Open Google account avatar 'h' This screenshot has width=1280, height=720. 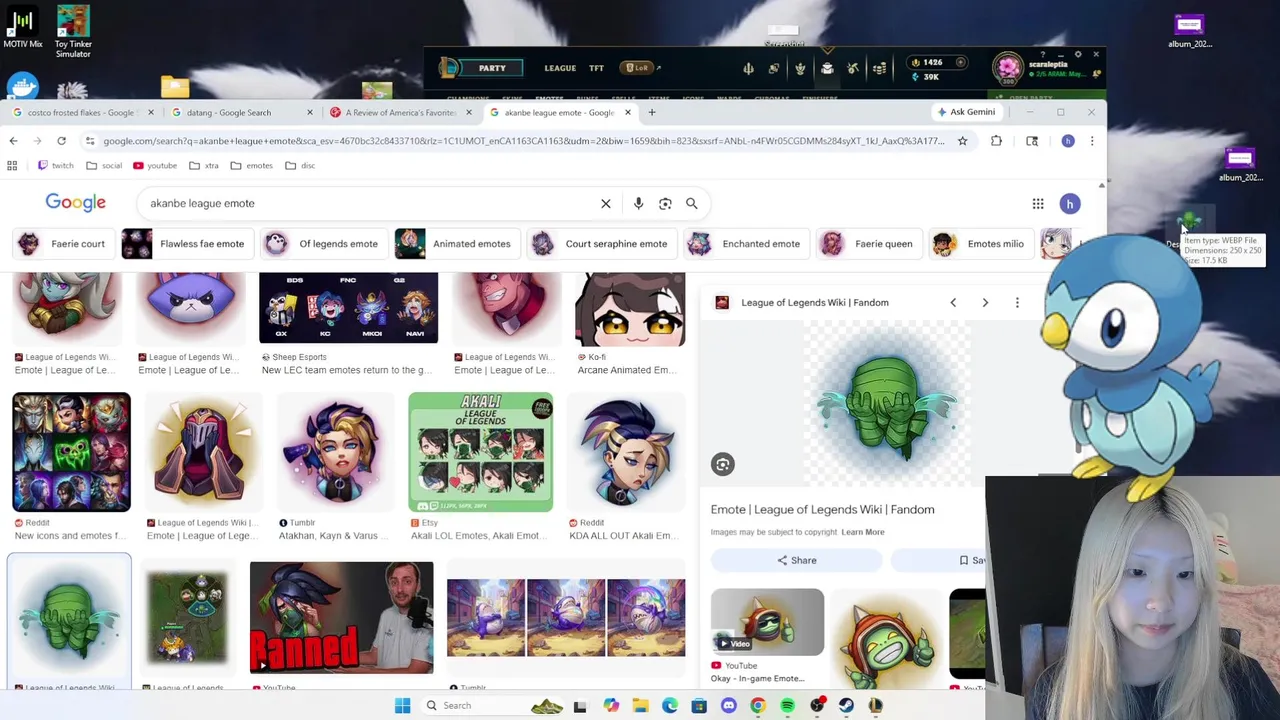[x=1070, y=204]
